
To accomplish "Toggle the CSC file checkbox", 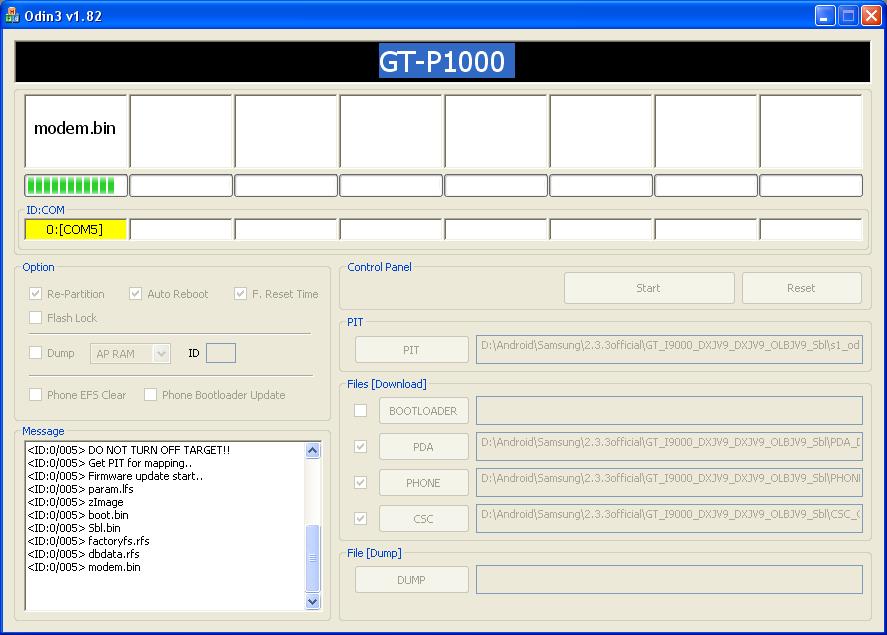I will (360, 519).
